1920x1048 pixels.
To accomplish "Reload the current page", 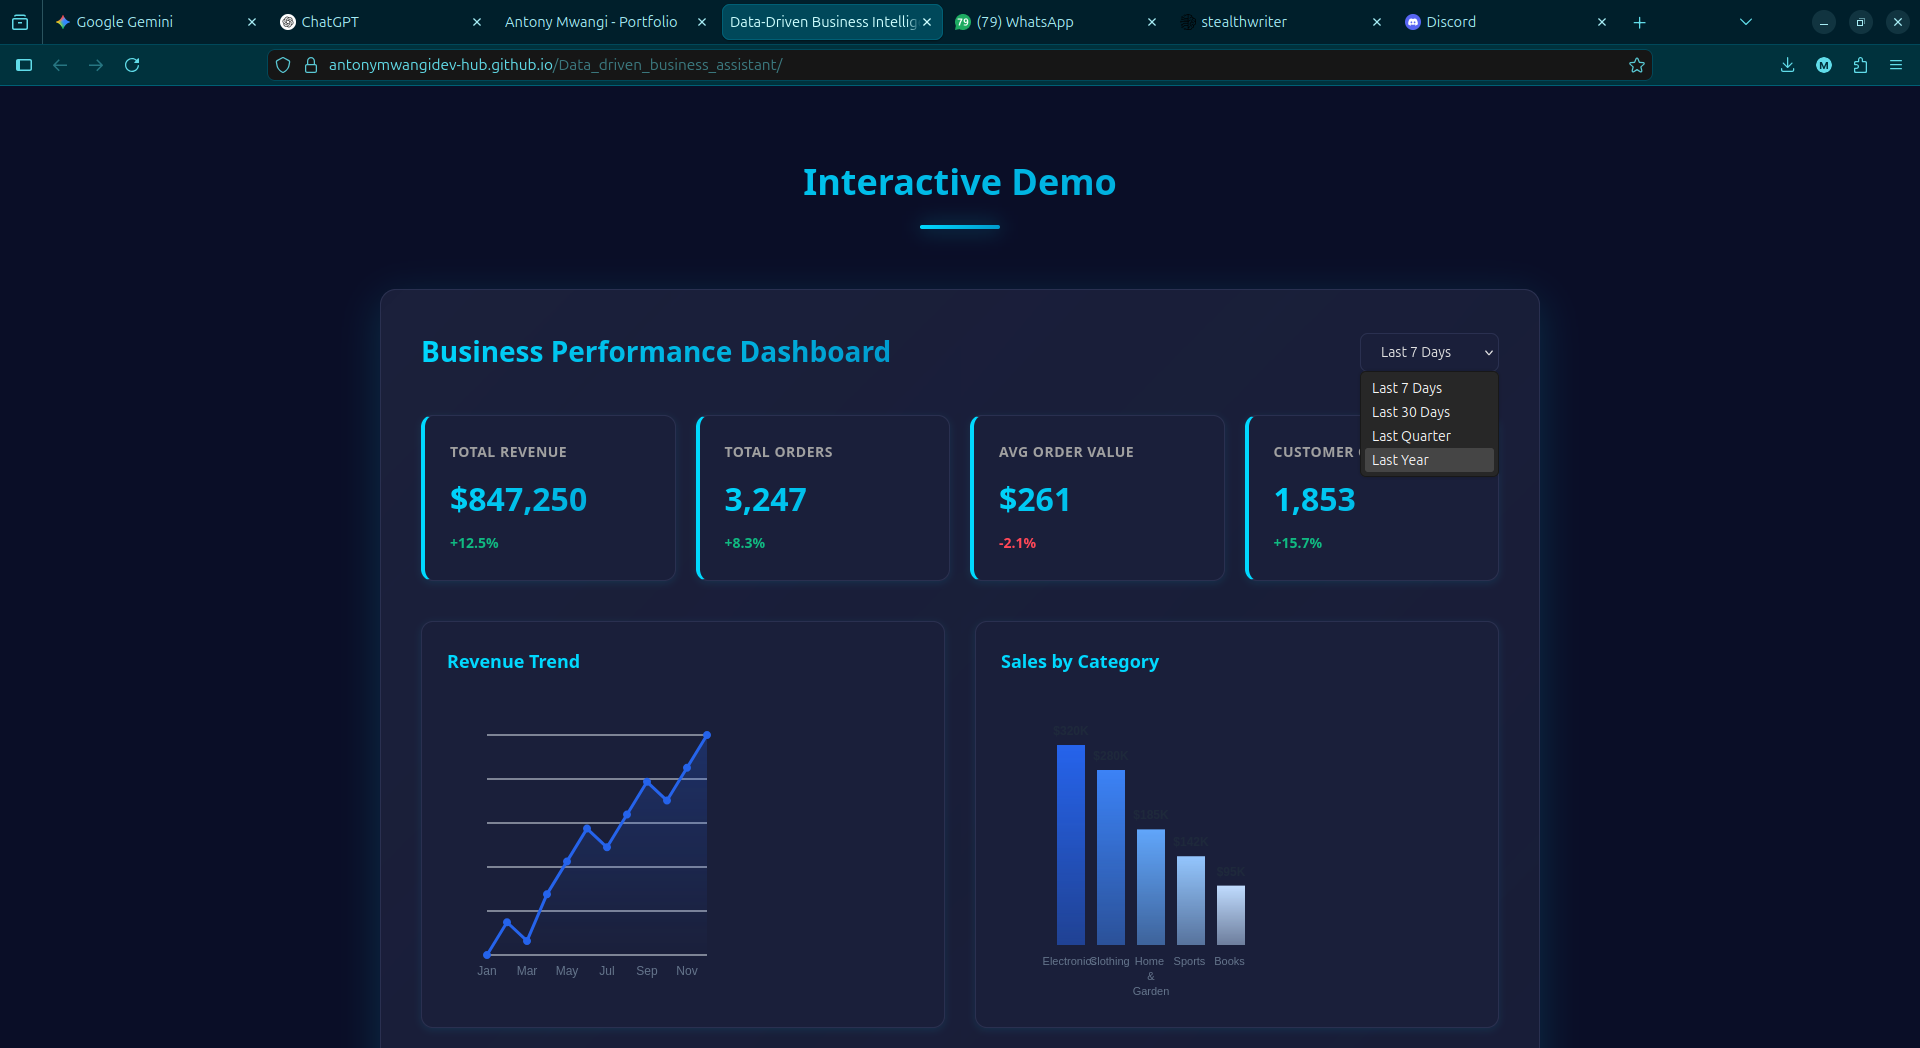I will (x=133, y=65).
